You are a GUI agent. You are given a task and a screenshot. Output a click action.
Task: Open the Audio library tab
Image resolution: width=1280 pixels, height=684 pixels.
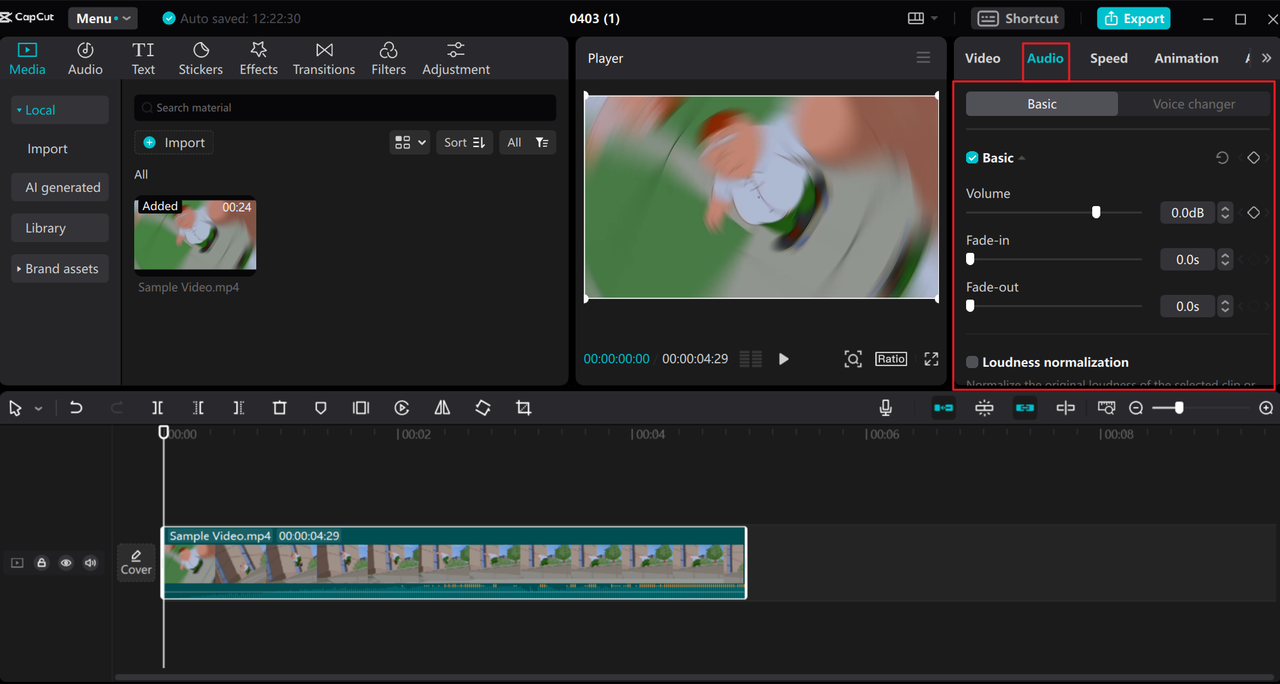click(x=85, y=59)
